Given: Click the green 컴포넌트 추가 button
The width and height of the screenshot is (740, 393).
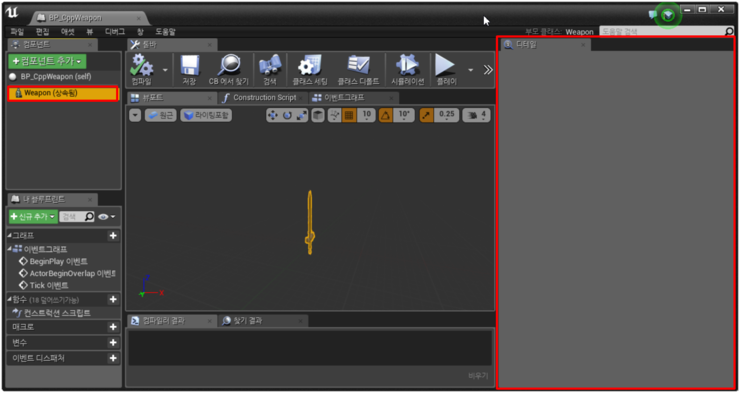Looking at the screenshot, I should [x=47, y=61].
